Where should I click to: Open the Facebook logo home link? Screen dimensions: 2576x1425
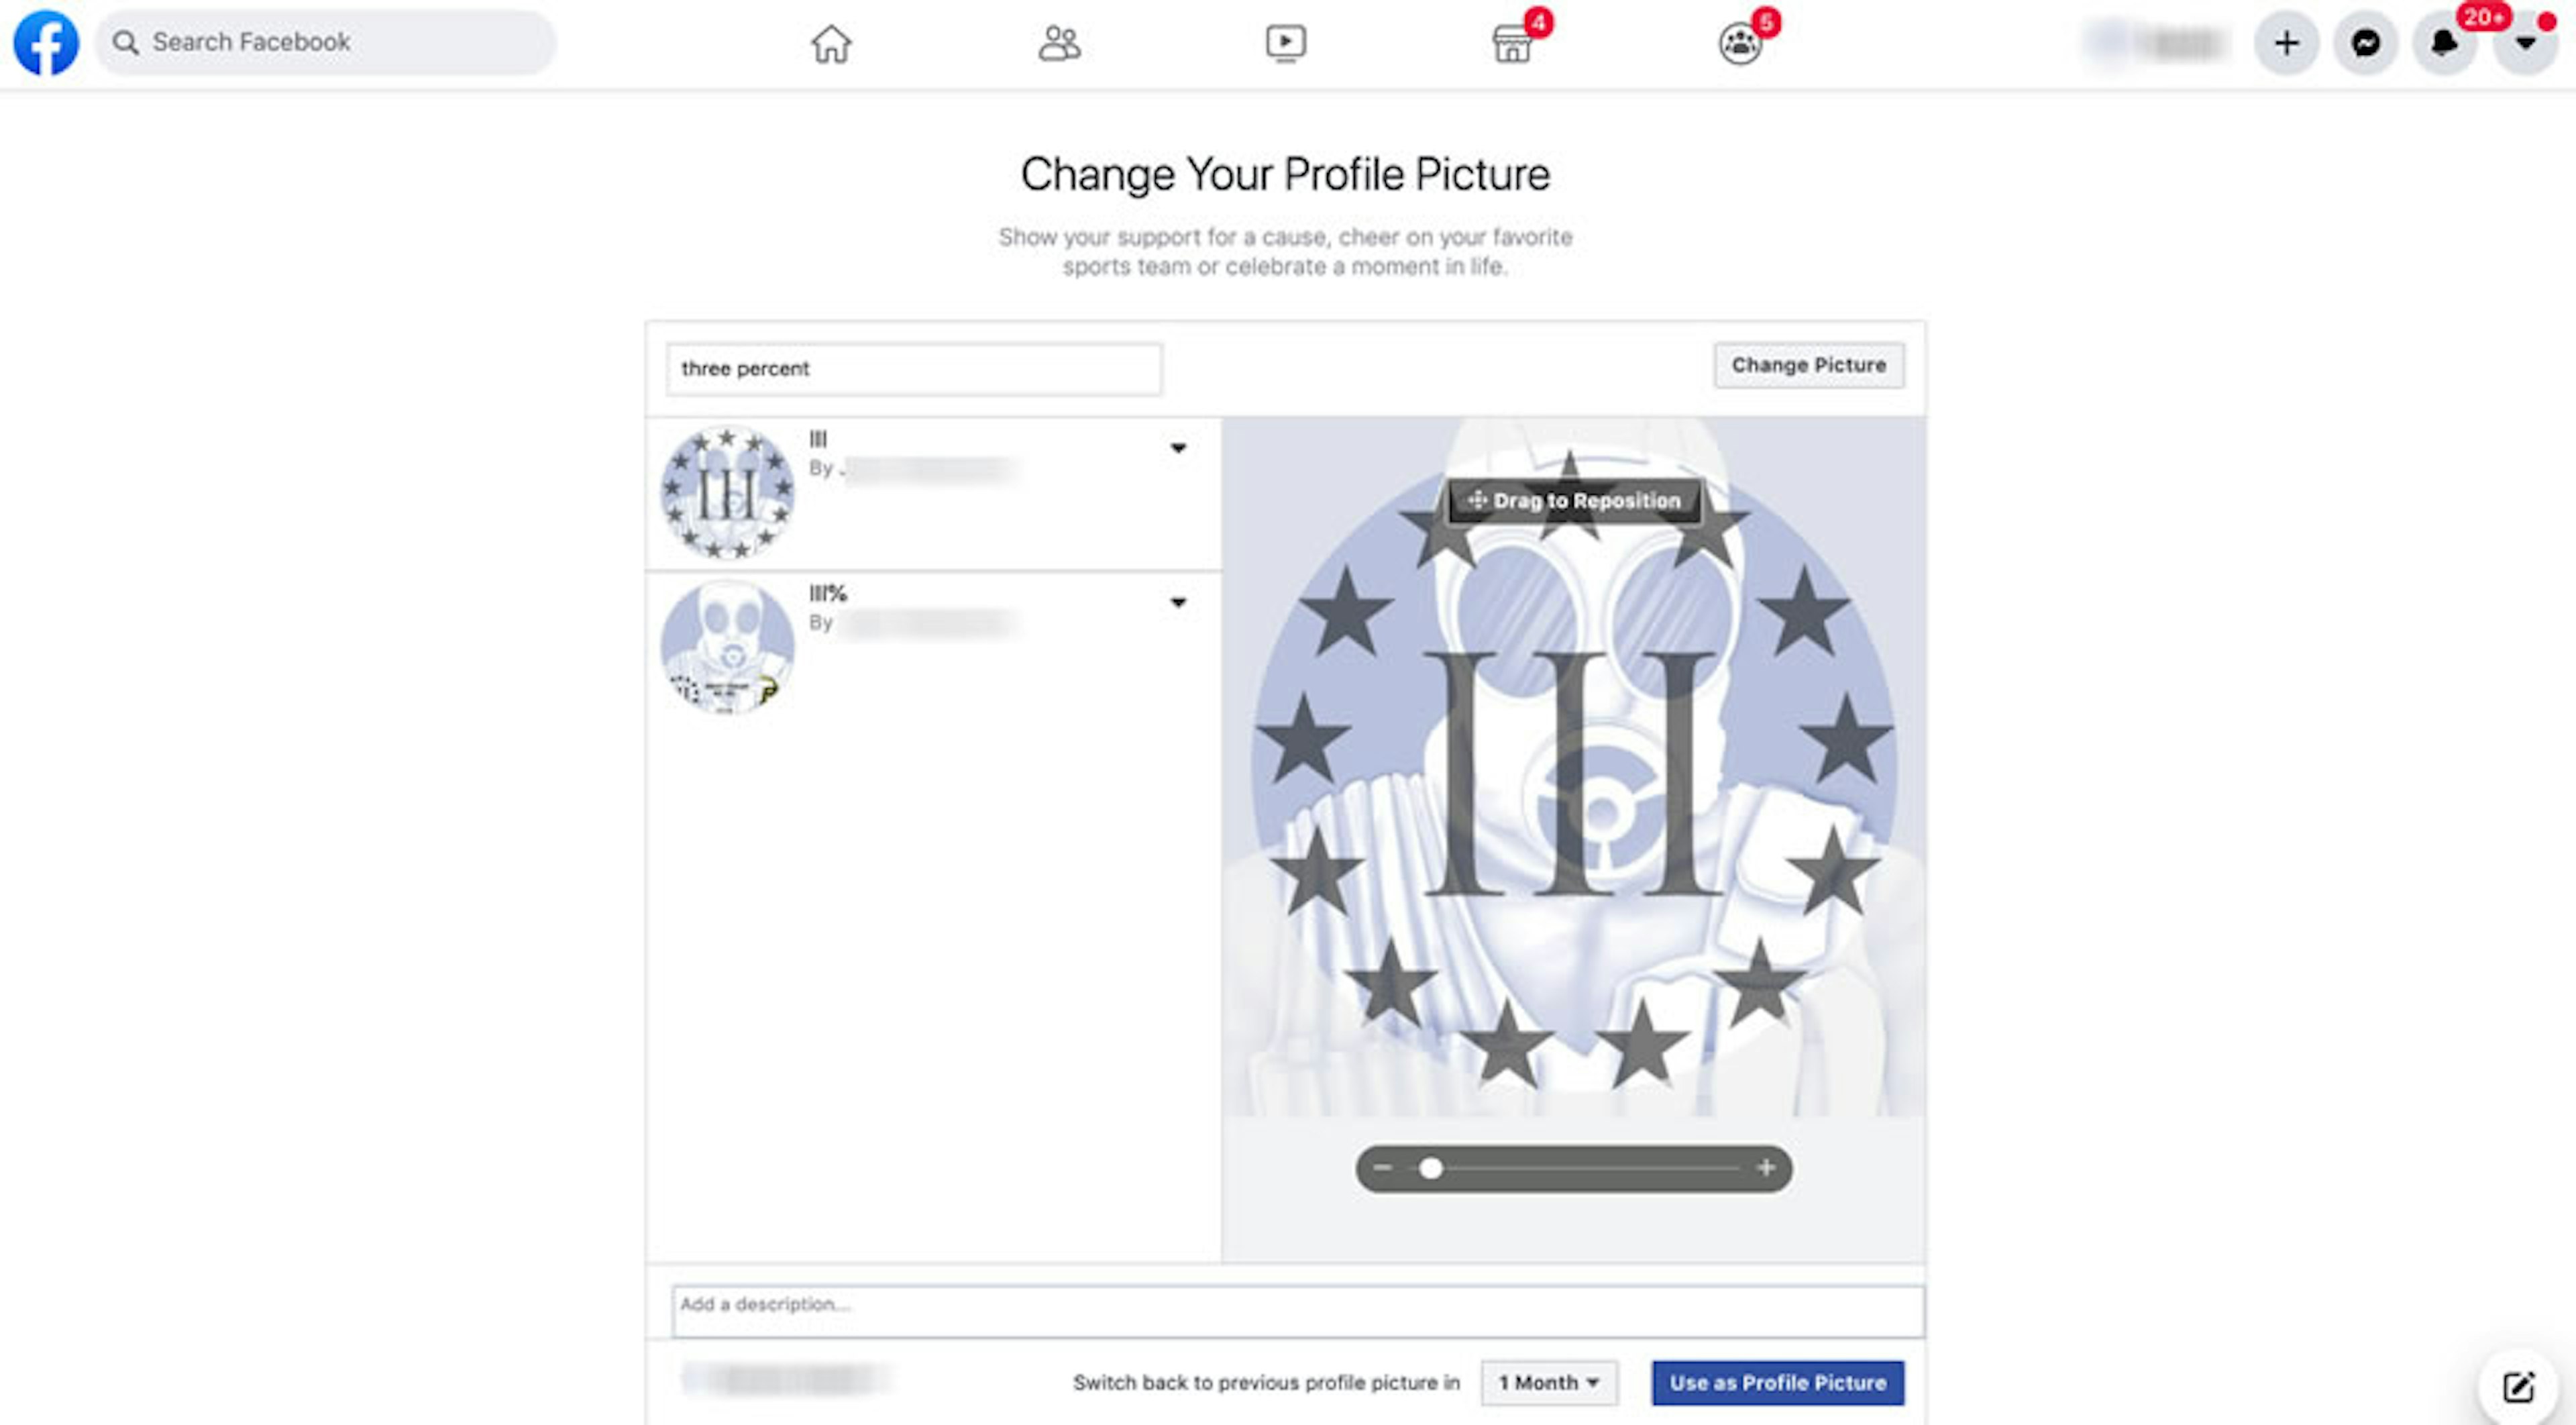45,43
